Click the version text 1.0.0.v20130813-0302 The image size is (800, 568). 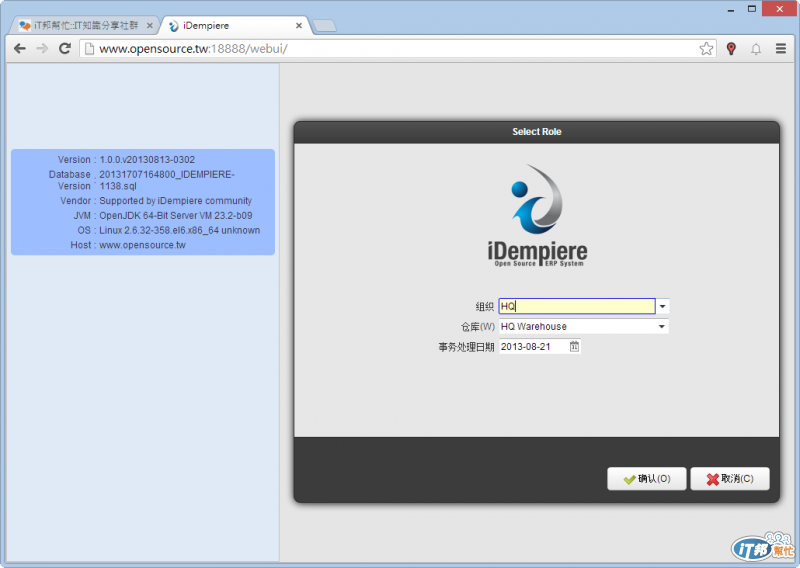(x=147, y=160)
